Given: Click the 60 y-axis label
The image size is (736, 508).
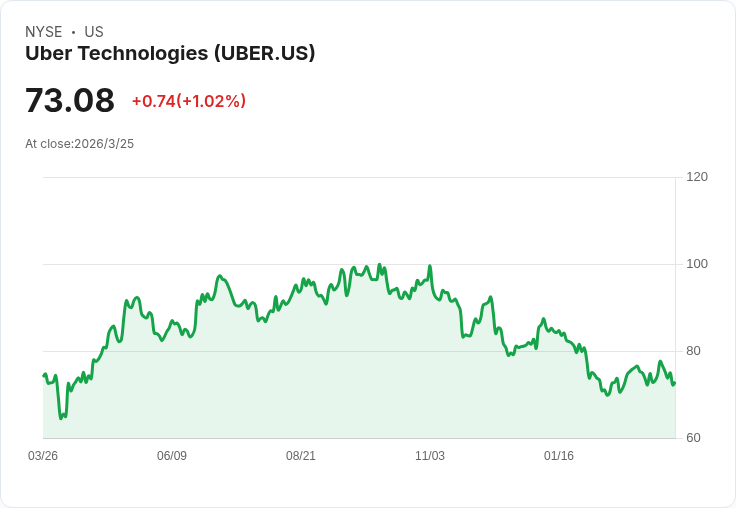Looking at the screenshot, I should click(693, 438).
